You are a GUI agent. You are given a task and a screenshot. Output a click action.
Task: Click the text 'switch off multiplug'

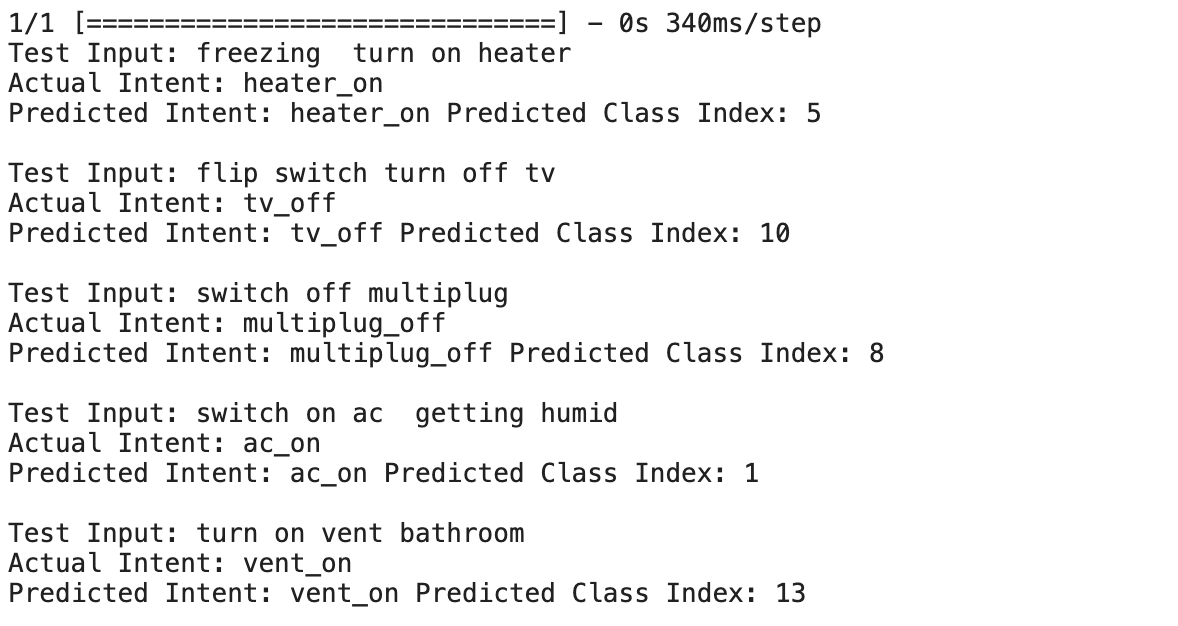click(352, 293)
